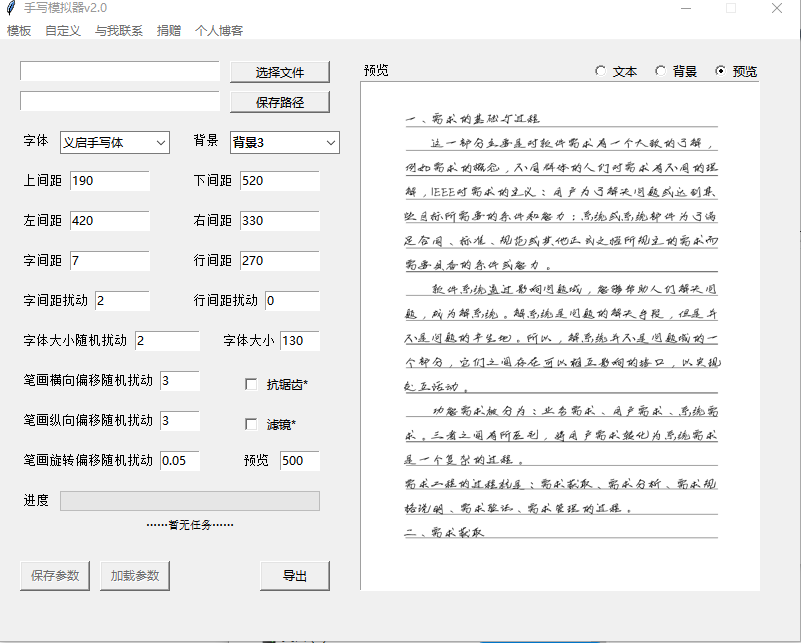Toggle the 滤镜 checkbox
The height and width of the screenshot is (643, 801).
click(252, 424)
